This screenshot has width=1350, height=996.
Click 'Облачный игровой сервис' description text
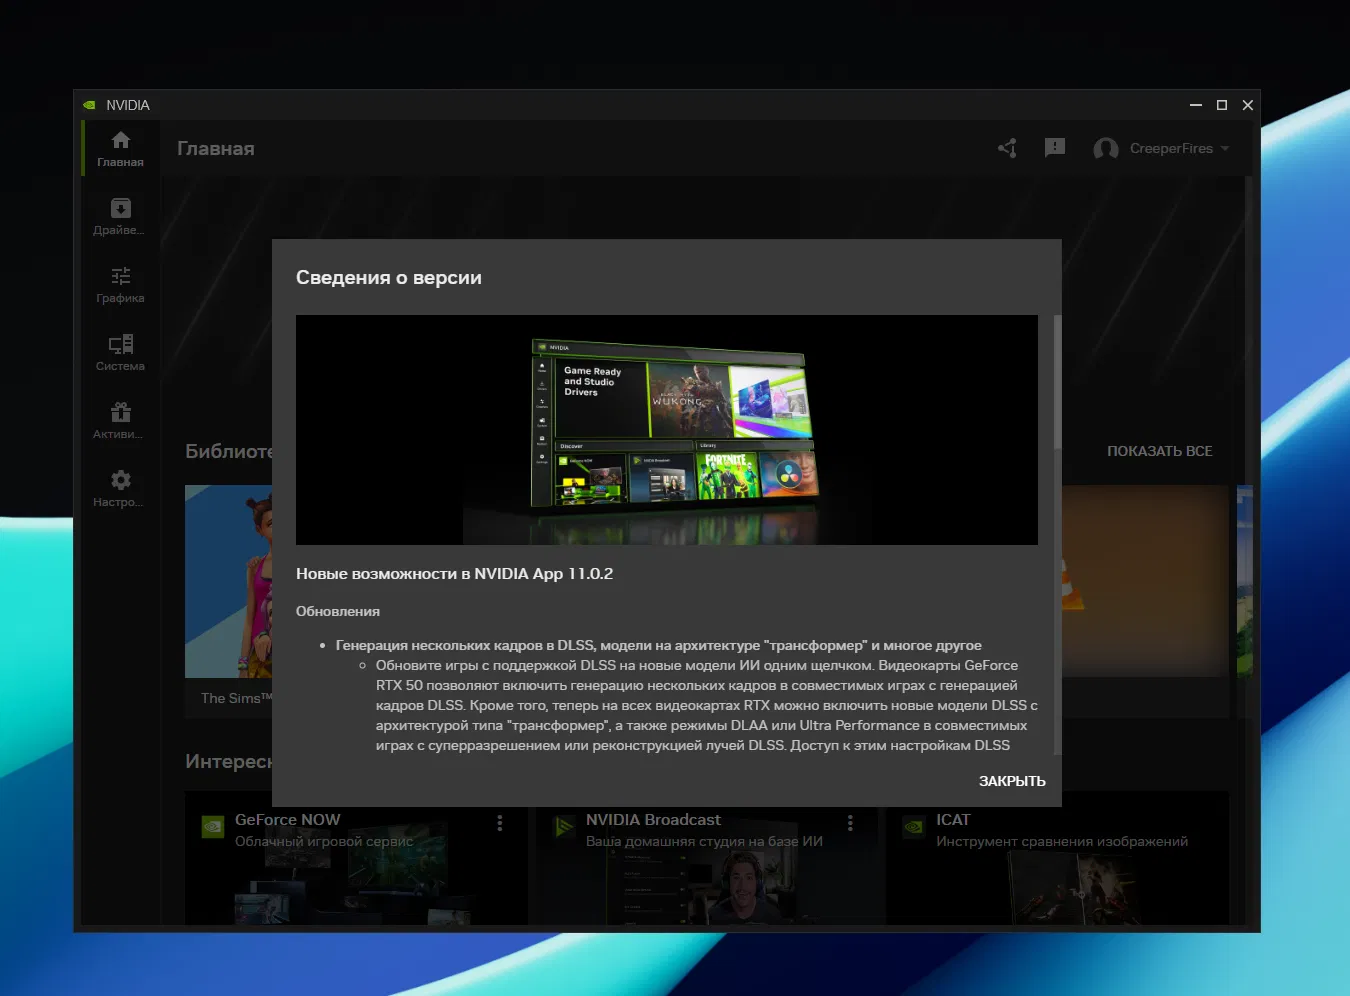point(324,841)
